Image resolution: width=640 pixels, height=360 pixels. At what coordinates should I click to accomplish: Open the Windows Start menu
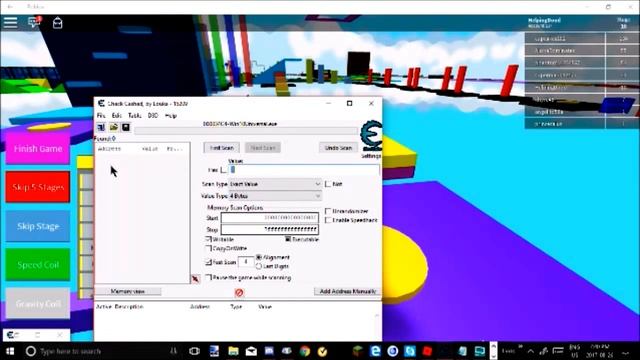[x=10, y=351]
